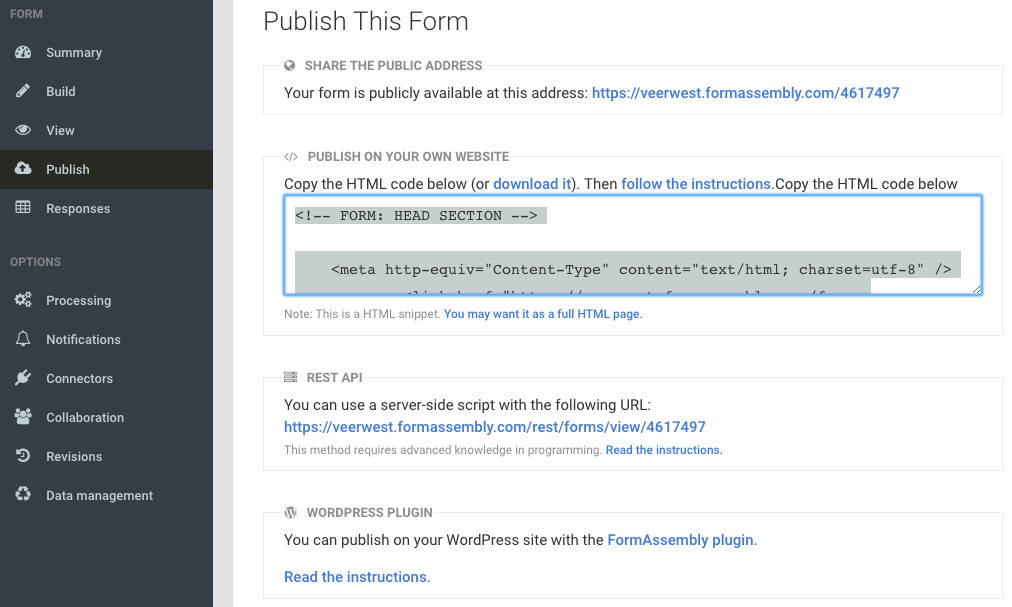This screenshot has width=1012, height=607.
Task: Click the Notifications bell icon
Action: click(23, 339)
